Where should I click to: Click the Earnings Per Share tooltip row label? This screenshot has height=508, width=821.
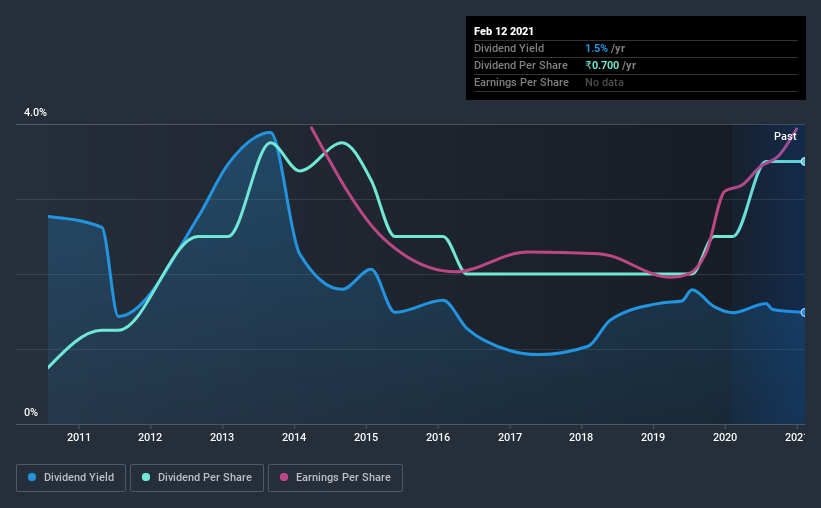click(x=522, y=82)
